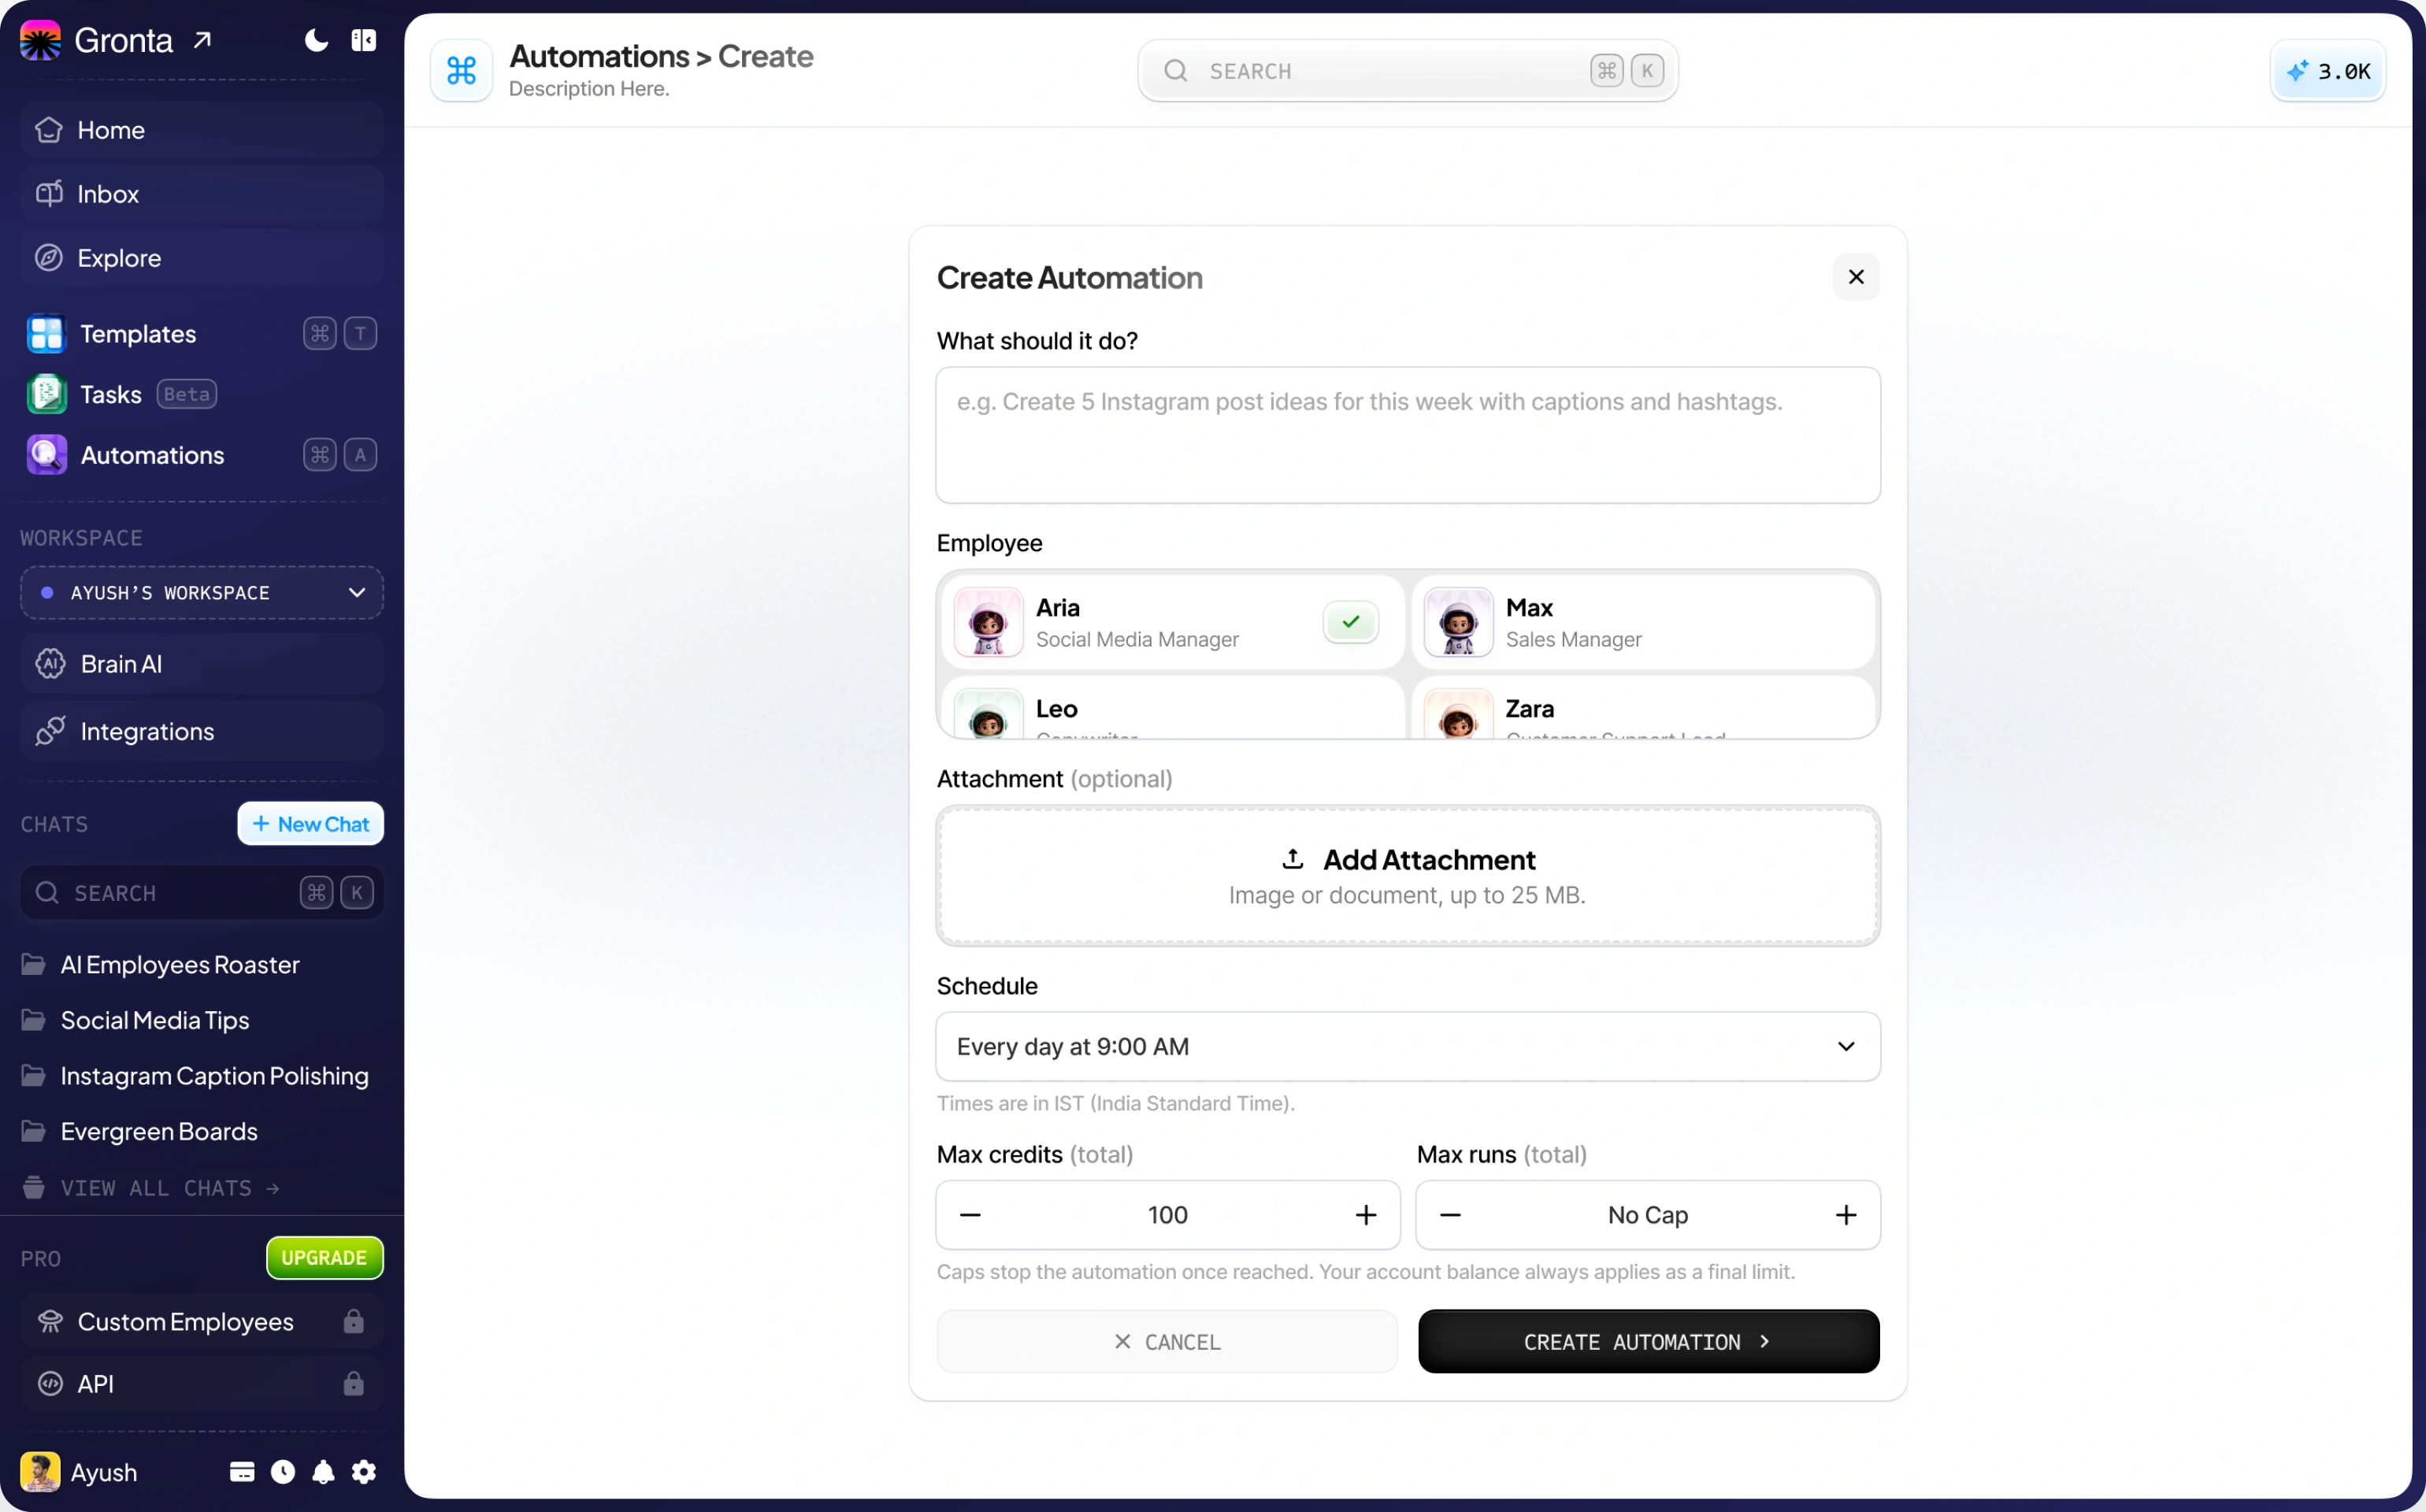This screenshot has height=1512, width=2426.
Task: Collapse sidebar panel icon
Action: click(x=364, y=40)
